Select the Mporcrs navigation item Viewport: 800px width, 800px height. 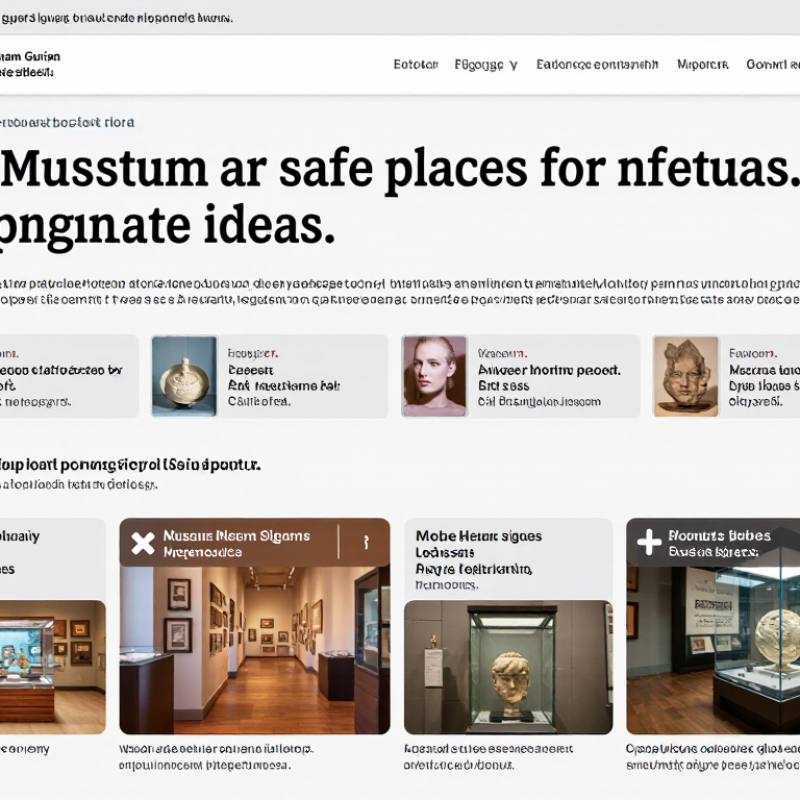point(703,65)
